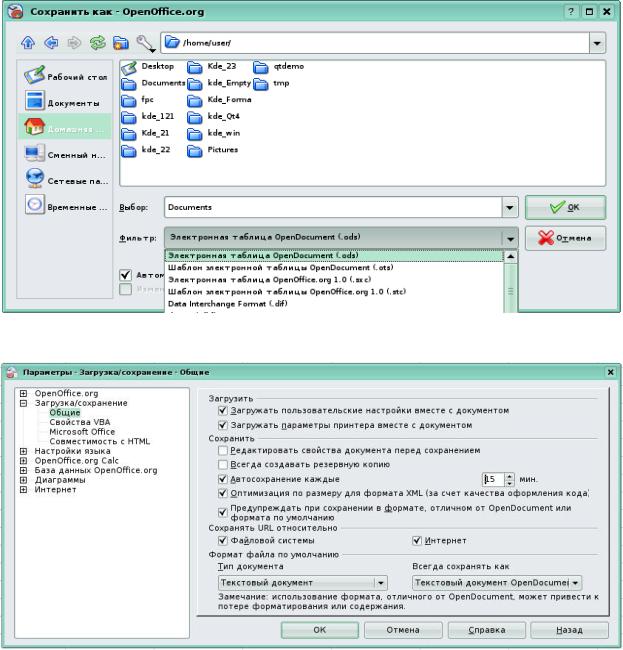
Task: Open the /home/user/ path dropdown
Action: coord(597,43)
